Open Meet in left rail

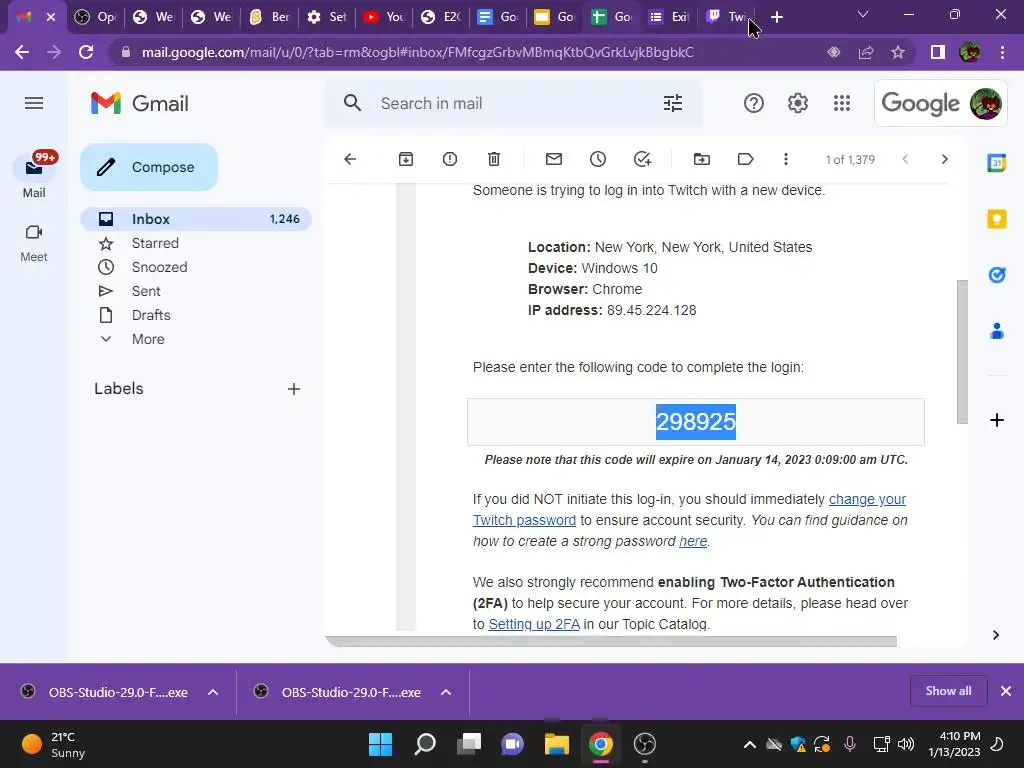coord(34,244)
